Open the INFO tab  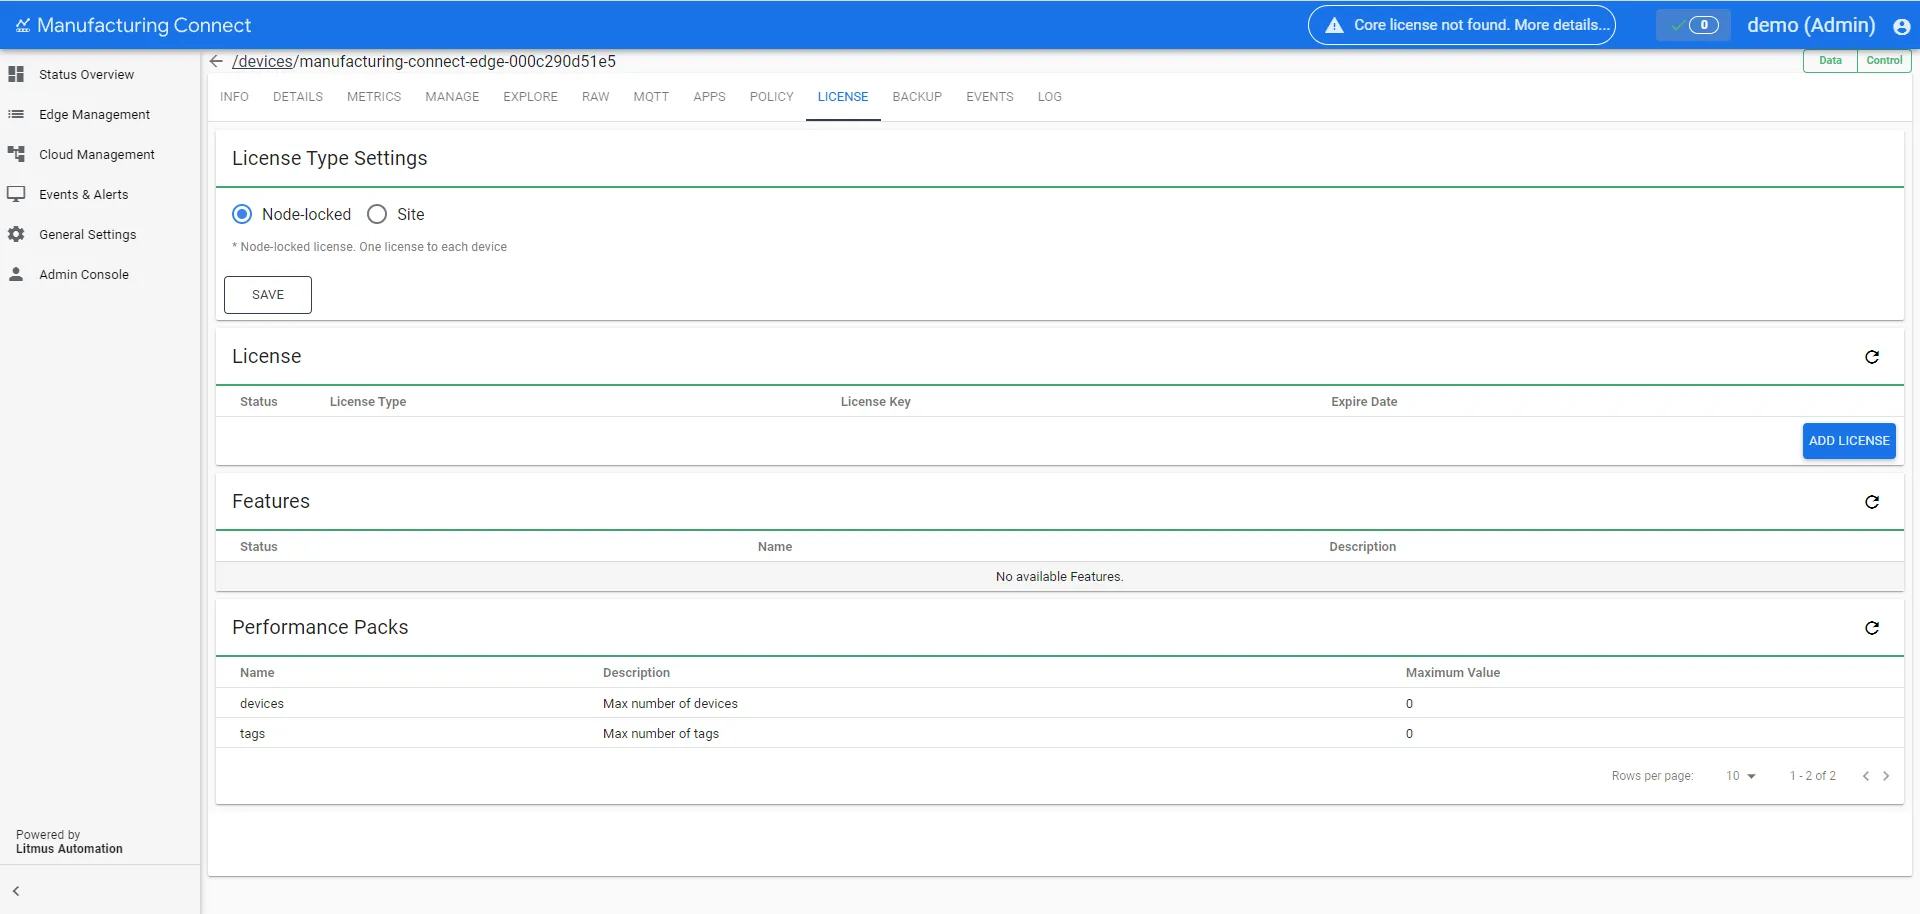[234, 97]
